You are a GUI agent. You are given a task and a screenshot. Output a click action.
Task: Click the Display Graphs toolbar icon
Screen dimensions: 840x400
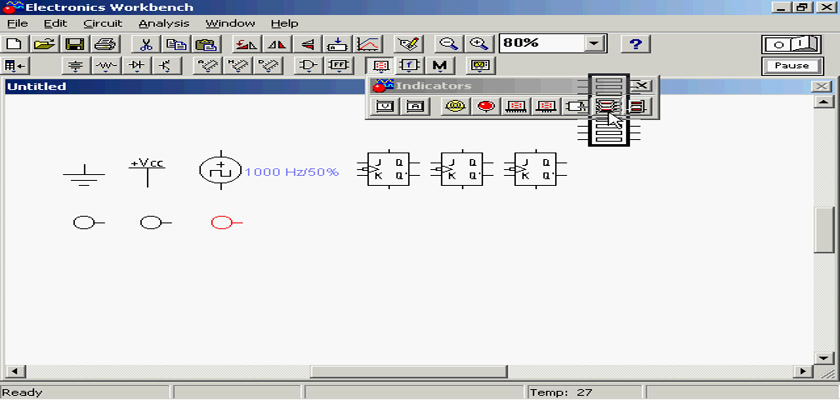pos(368,44)
